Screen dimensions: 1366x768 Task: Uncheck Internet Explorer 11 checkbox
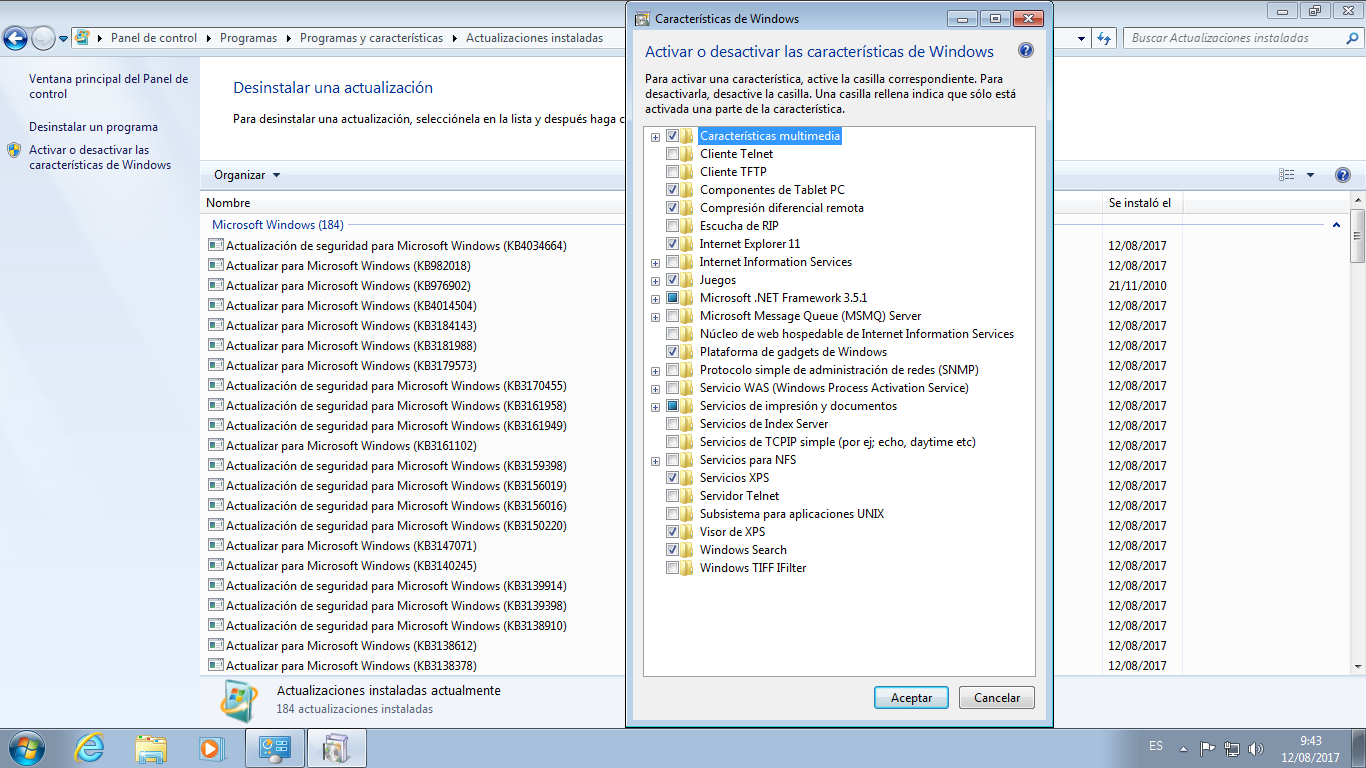672,244
